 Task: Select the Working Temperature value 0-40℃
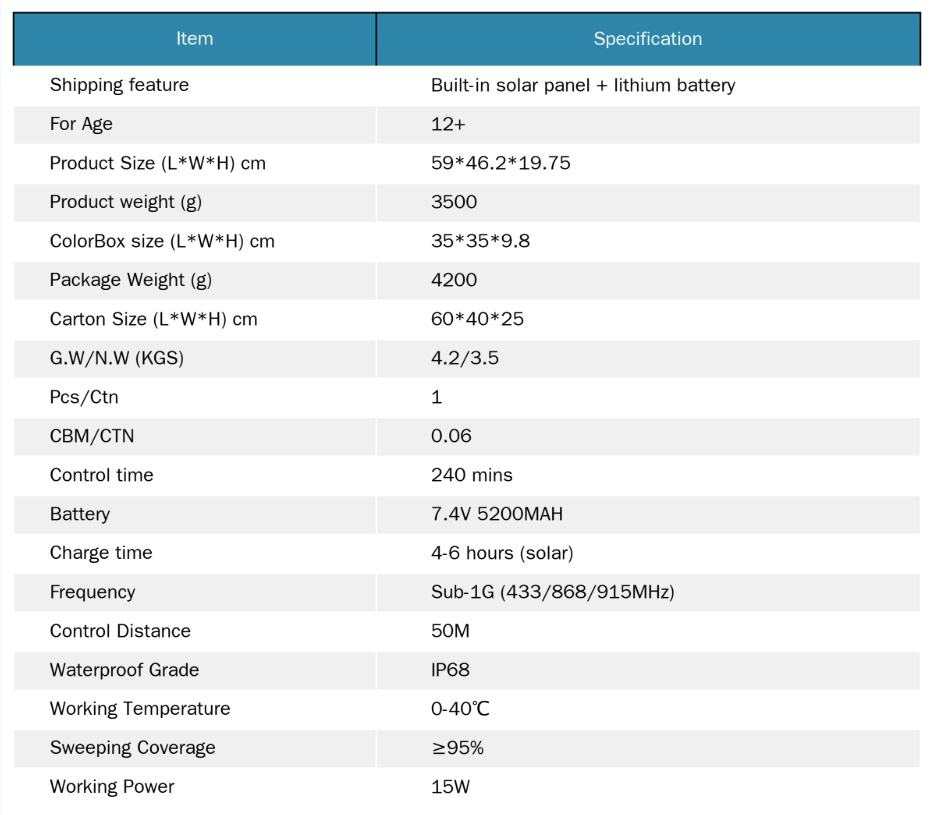(460, 709)
